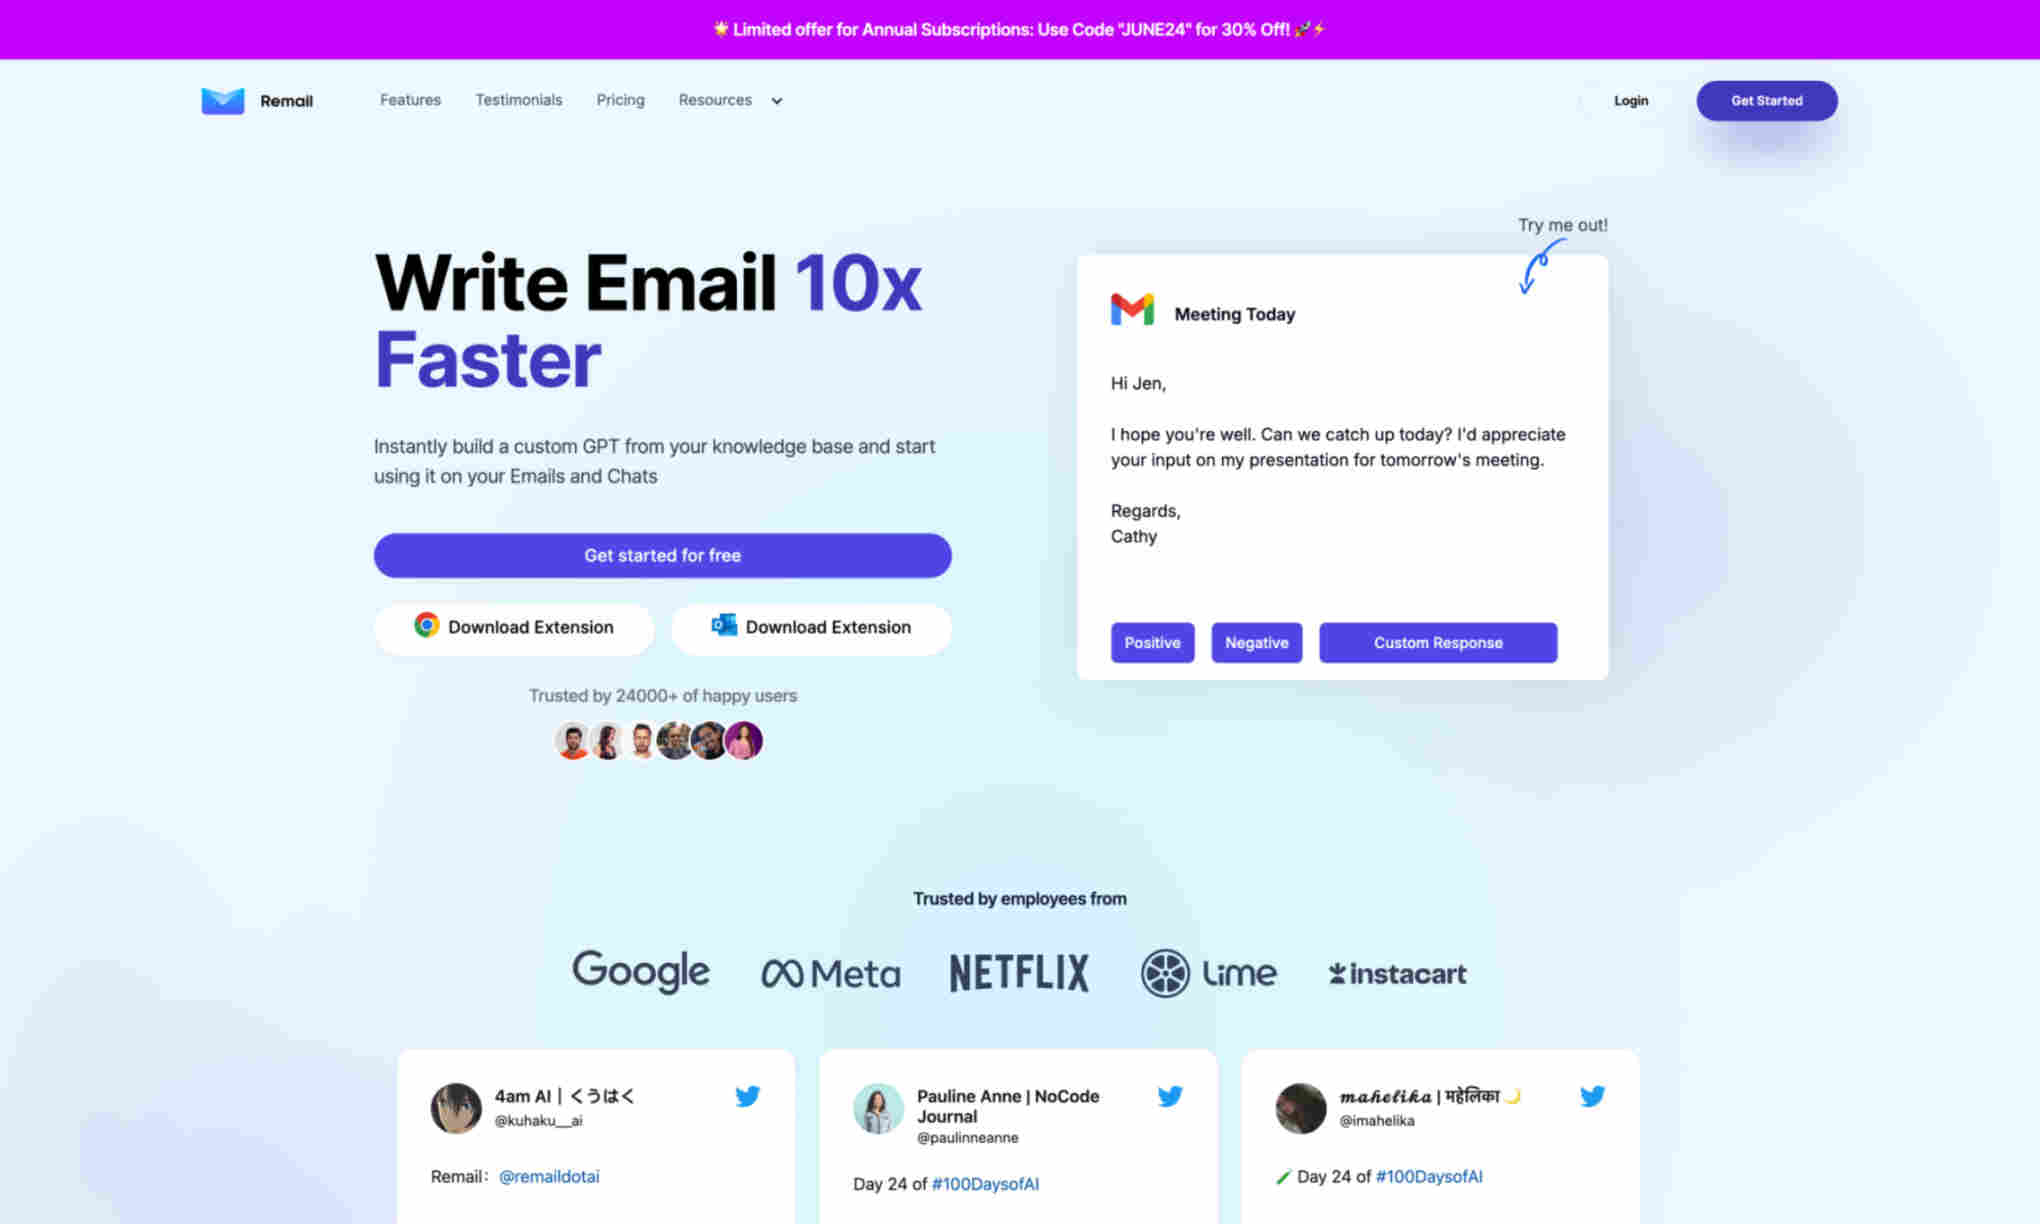The width and height of the screenshot is (2040, 1224).
Task: Click the Login link in navigation
Action: click(1631, 99)
